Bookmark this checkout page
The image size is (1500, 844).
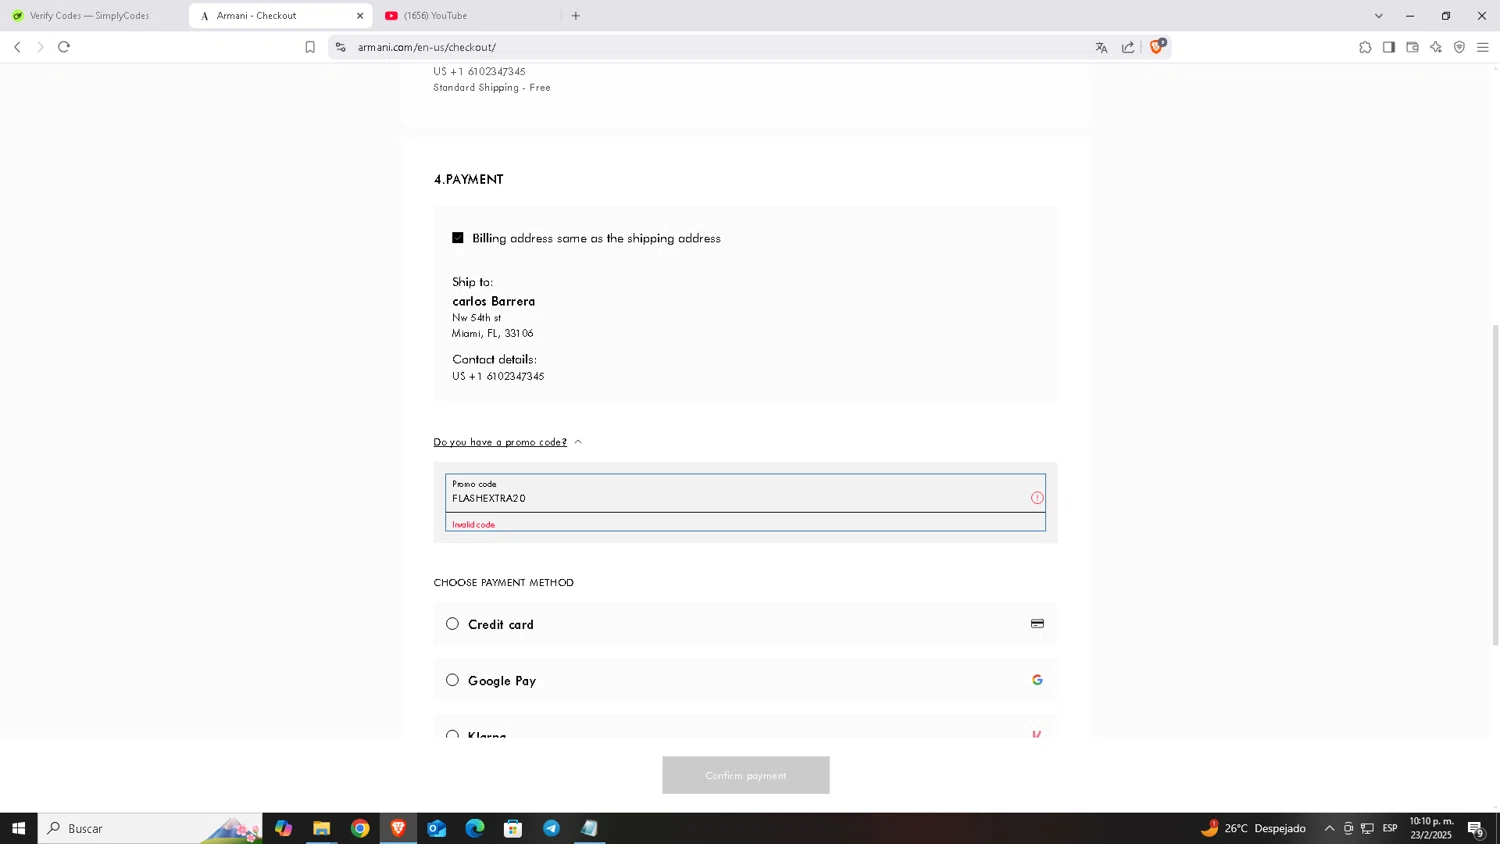(x=310, y=47)
